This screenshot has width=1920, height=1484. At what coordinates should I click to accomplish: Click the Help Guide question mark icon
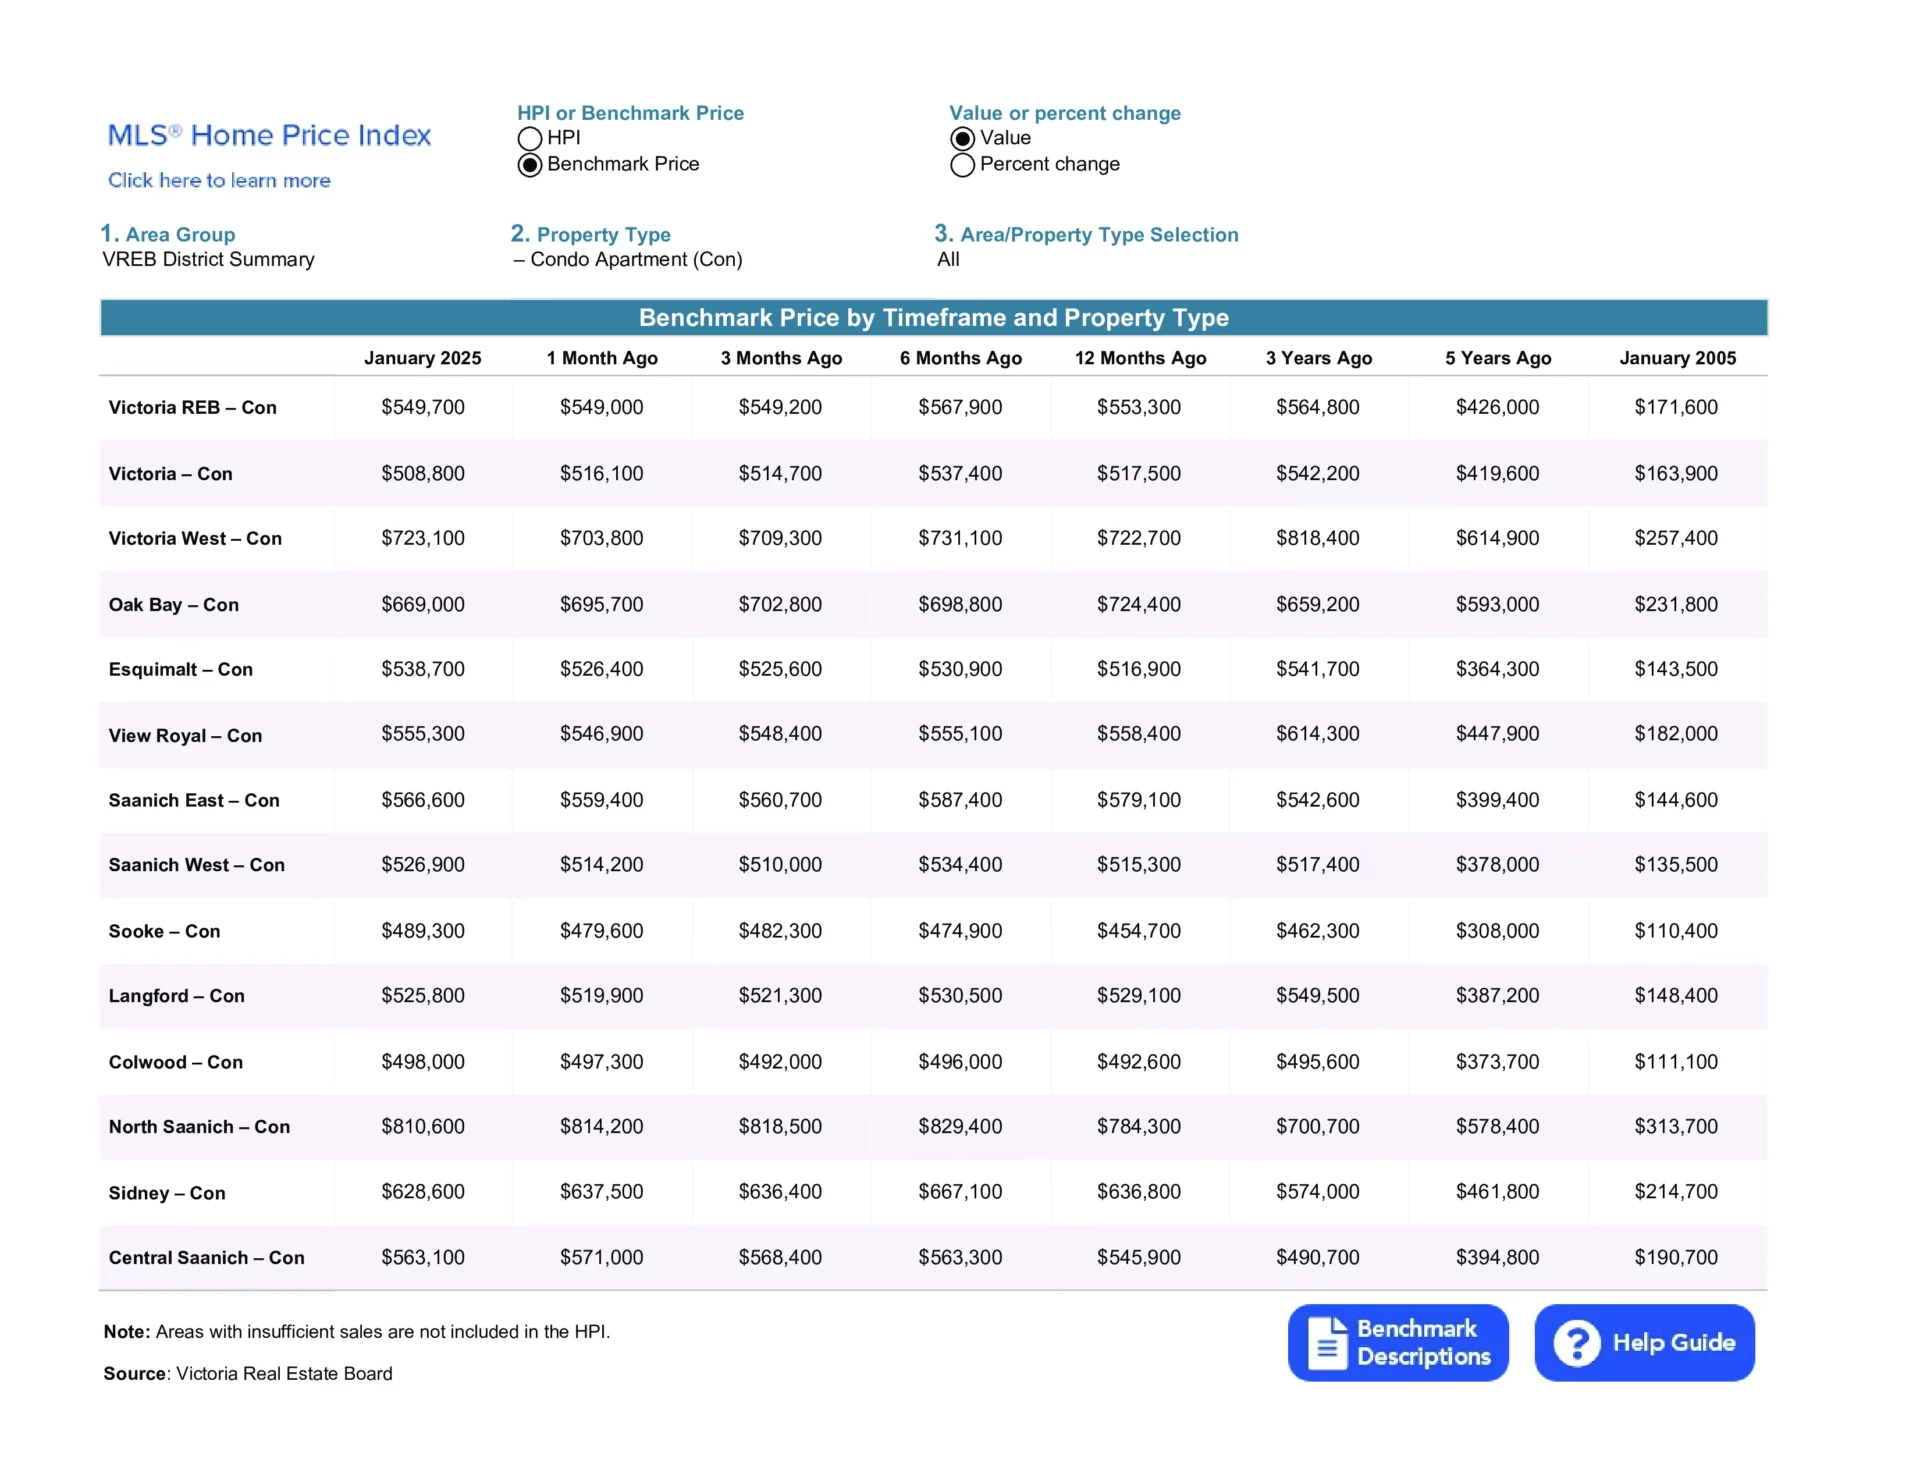(1578, 1342)
